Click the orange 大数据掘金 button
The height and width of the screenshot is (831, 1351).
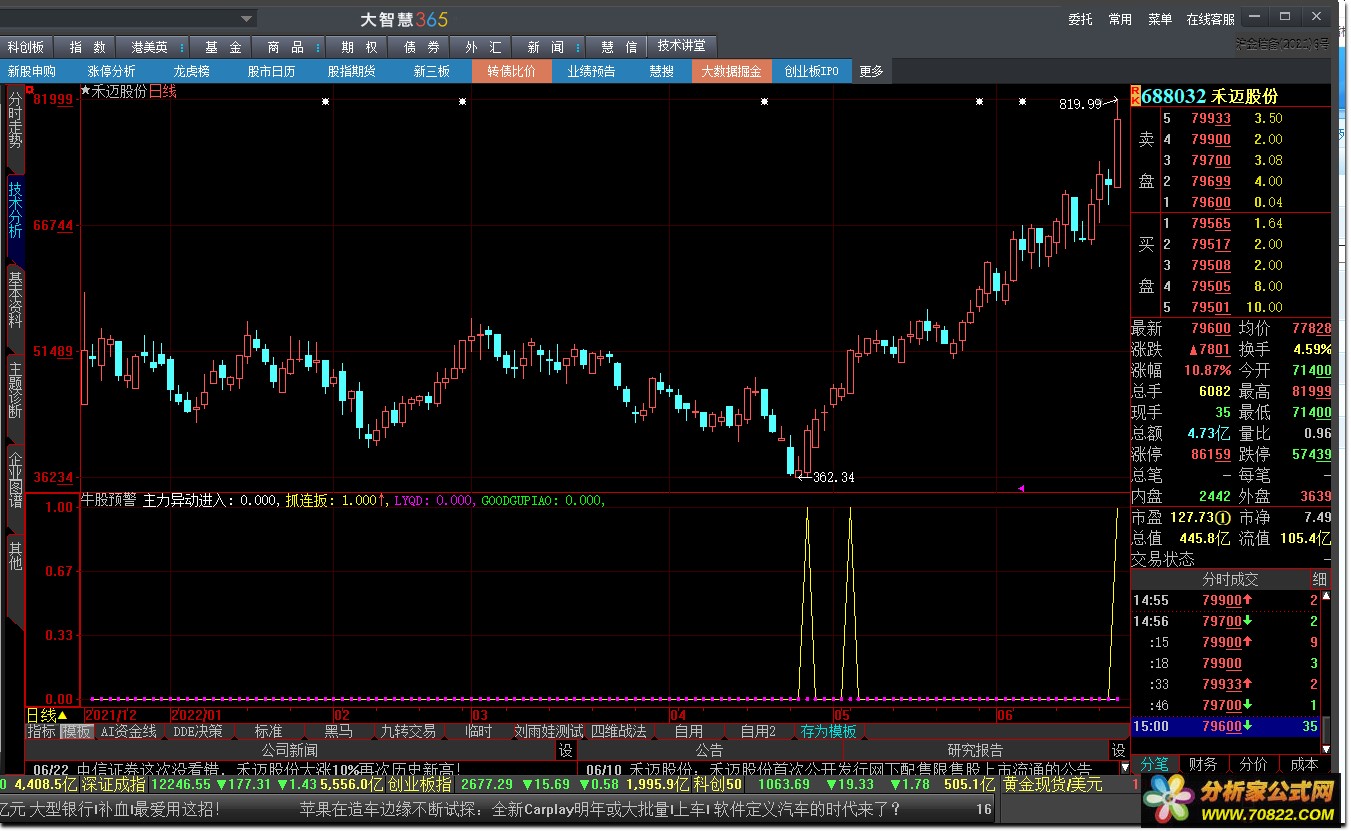(731, 71)
